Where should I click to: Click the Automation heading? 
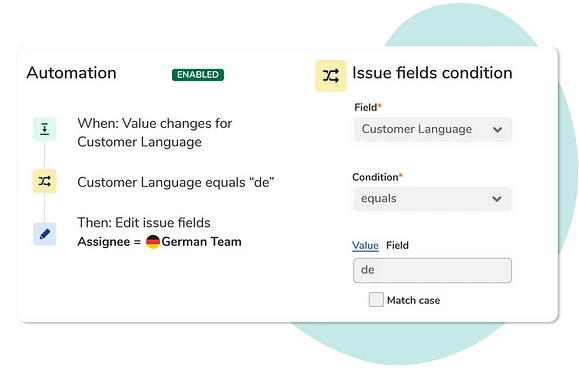click(72, 73)
